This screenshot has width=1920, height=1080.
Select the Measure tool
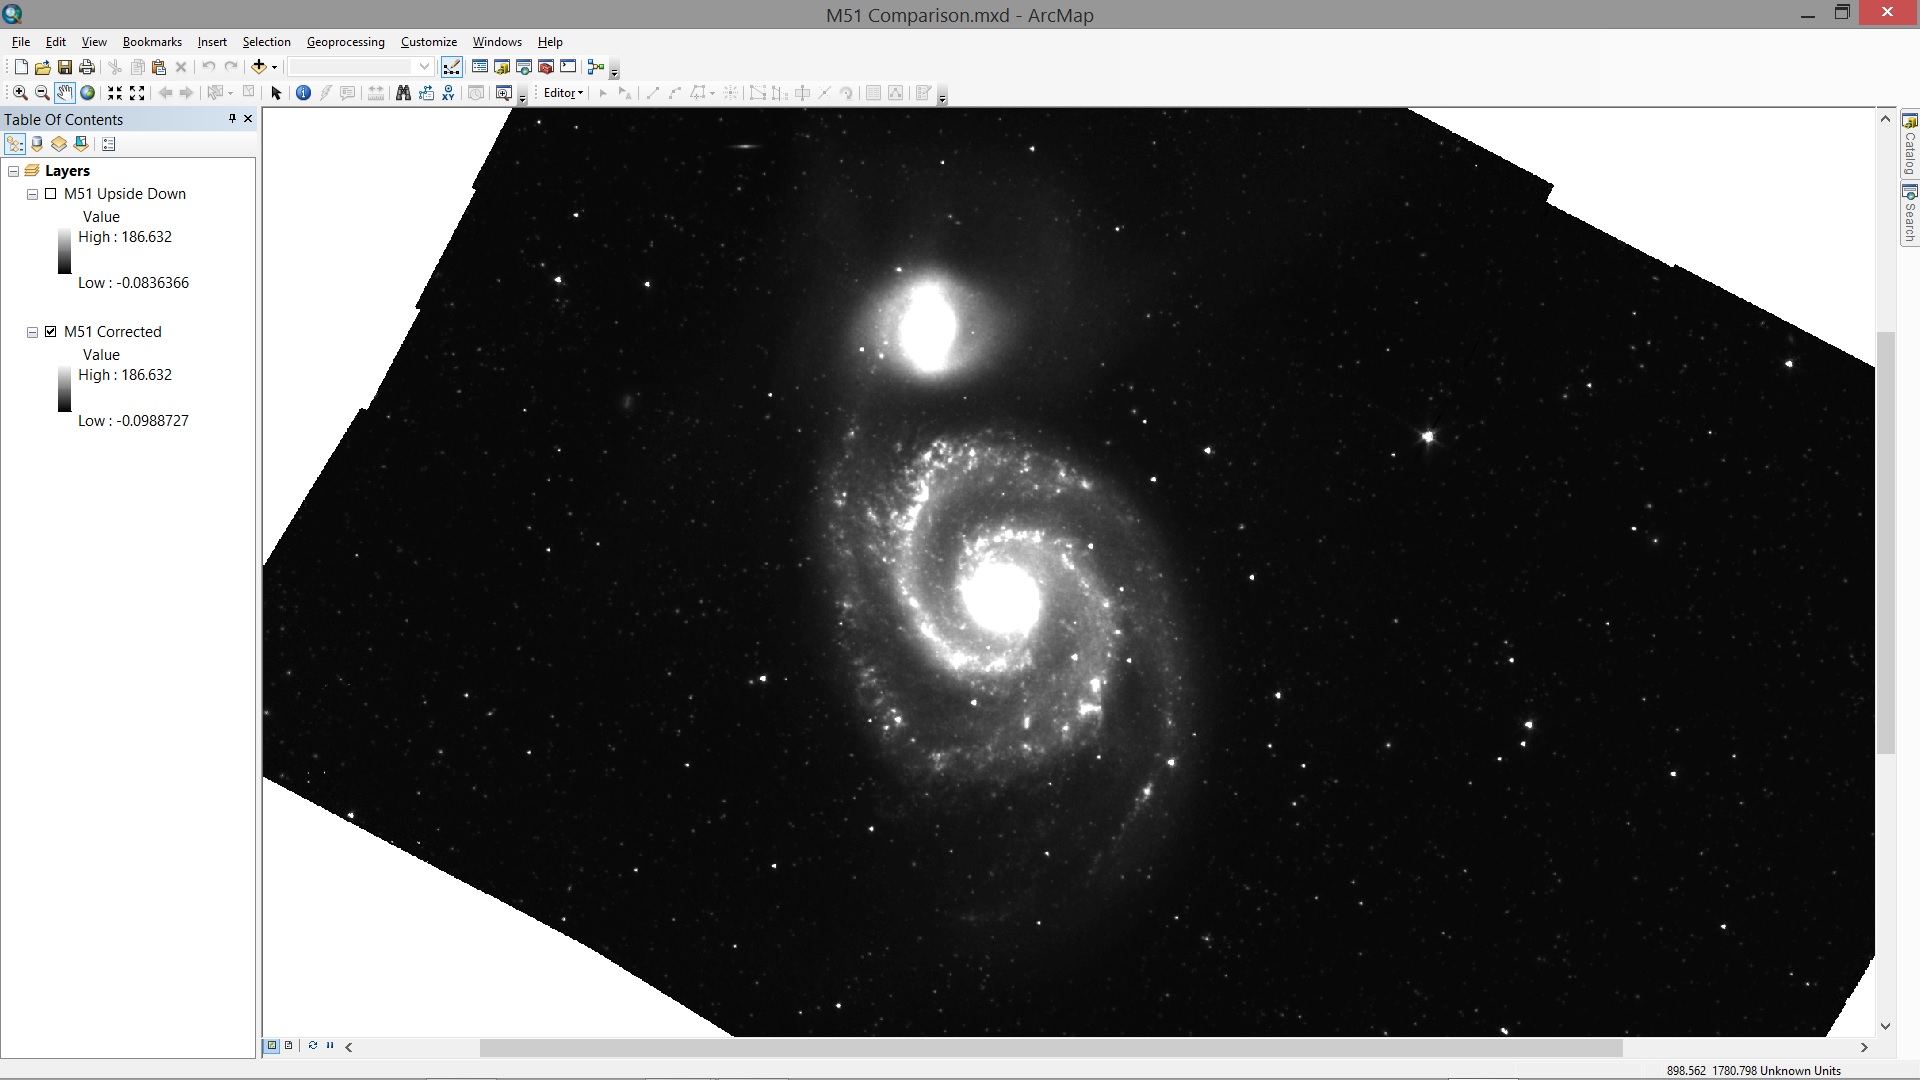375,92
